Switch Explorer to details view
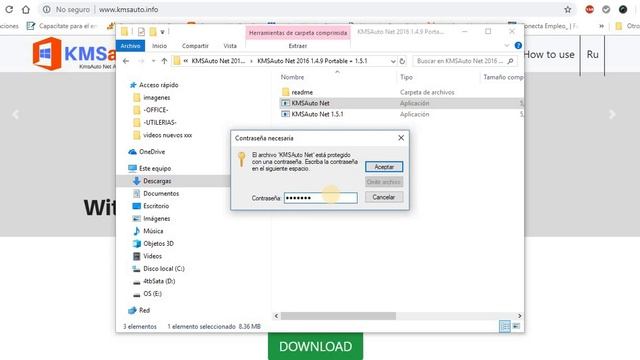 click(x=505, y=326)
